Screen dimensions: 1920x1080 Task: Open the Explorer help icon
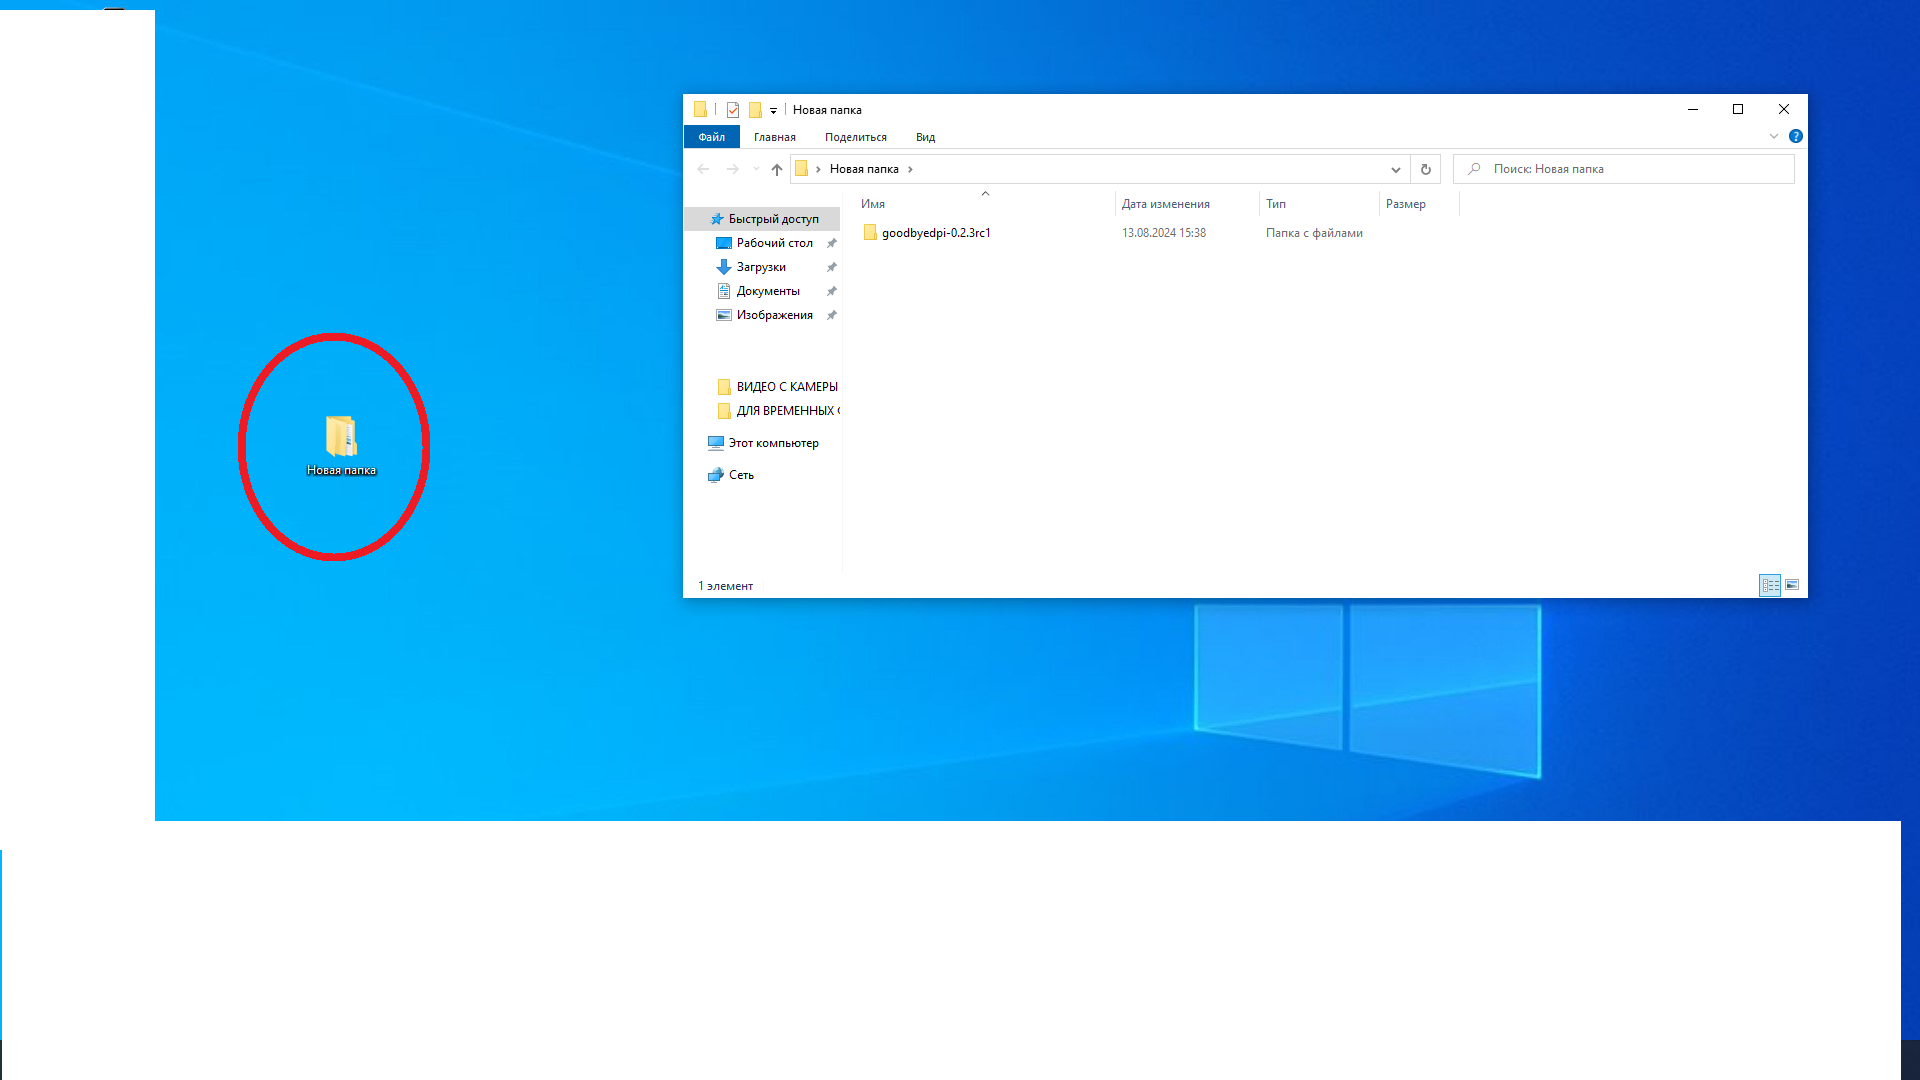1795,136
